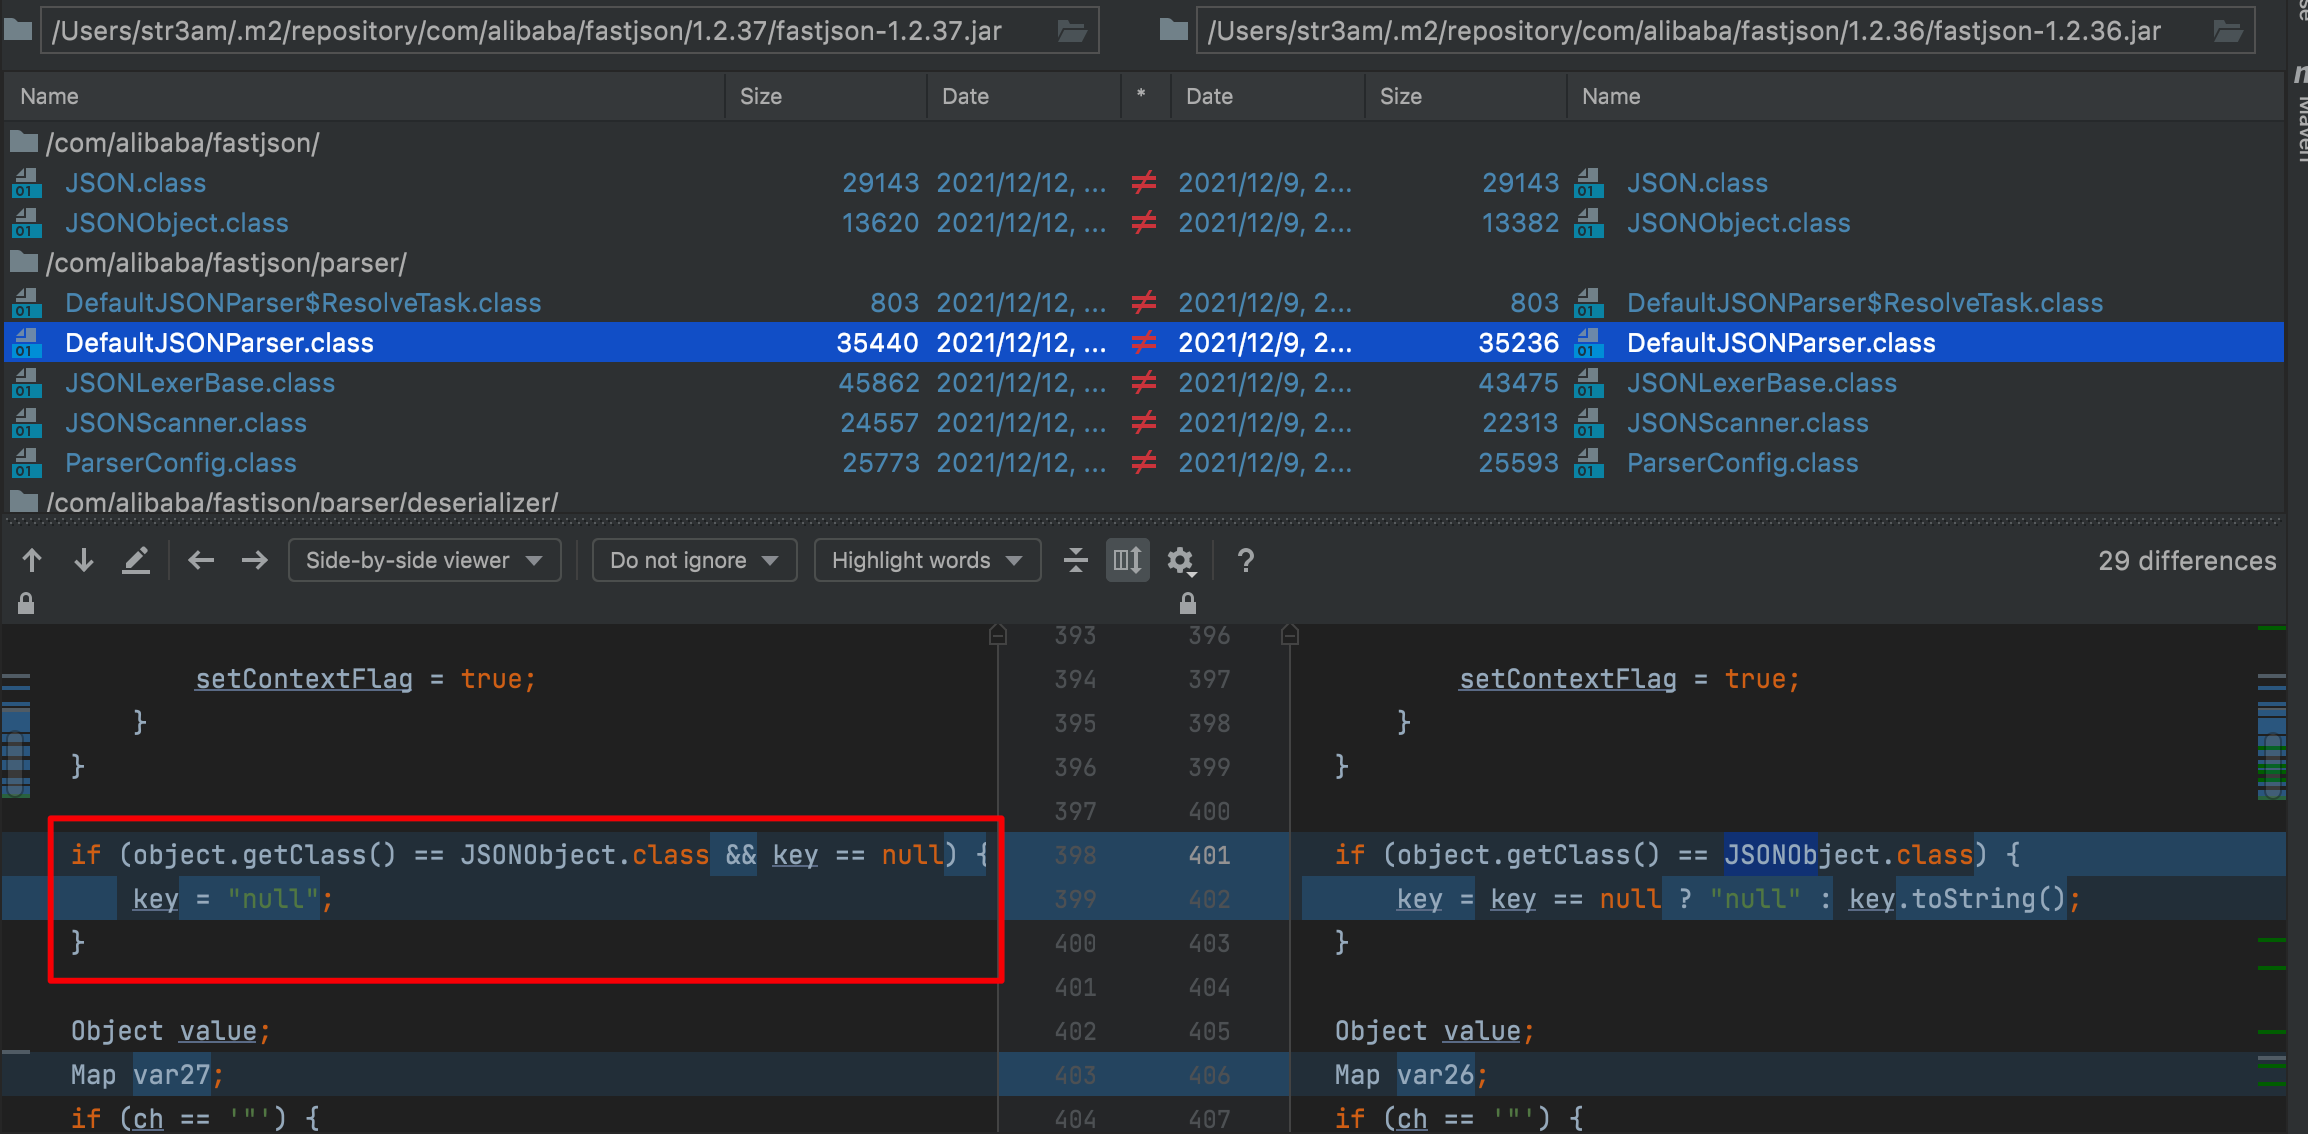Click class file icon beside right JSONScanner.class
The image size is (2308, 1134).
[1588, 423]
